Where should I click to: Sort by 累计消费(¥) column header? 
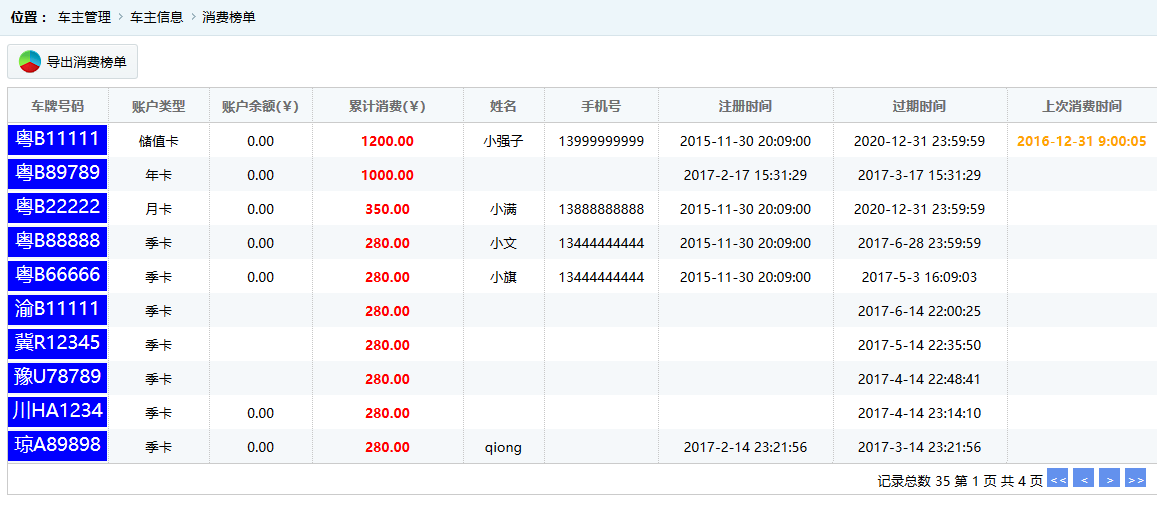tap(387, 106)
